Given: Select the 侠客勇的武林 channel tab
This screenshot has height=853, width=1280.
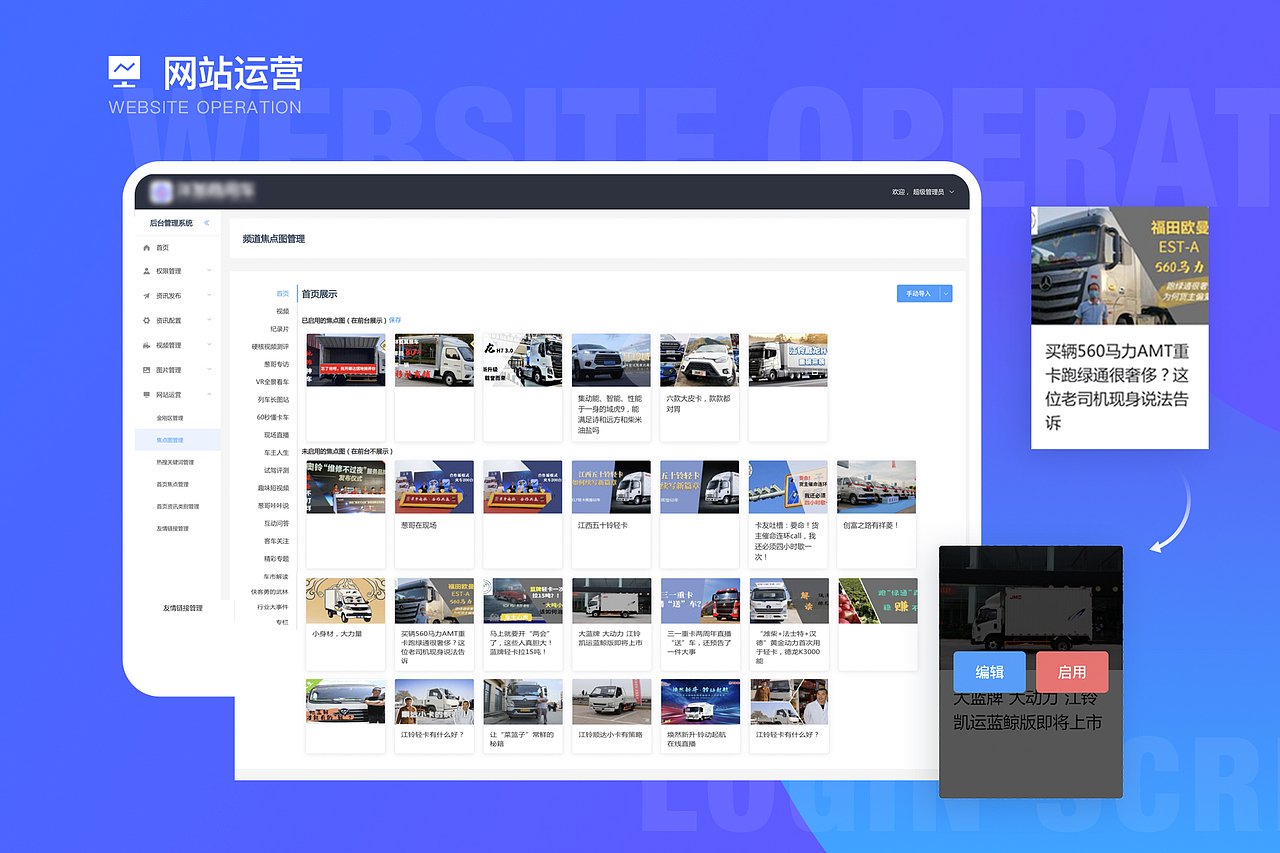Looking at the screenshot, I should [x=270, y=592].
